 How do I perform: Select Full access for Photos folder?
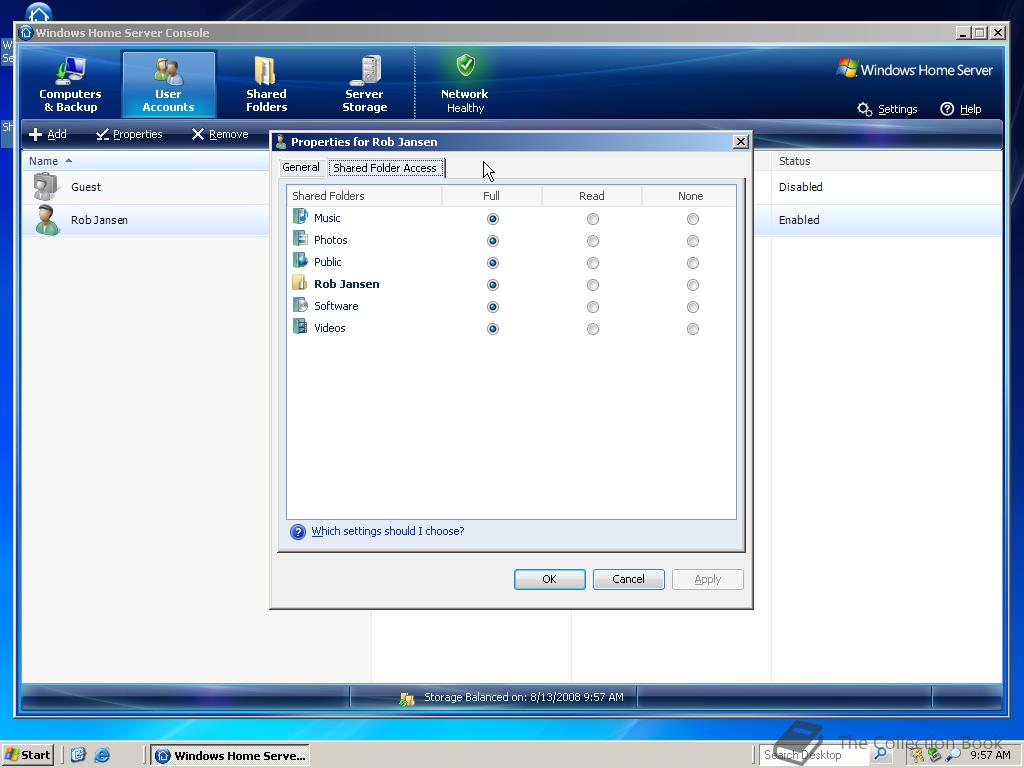coord(492,241)
